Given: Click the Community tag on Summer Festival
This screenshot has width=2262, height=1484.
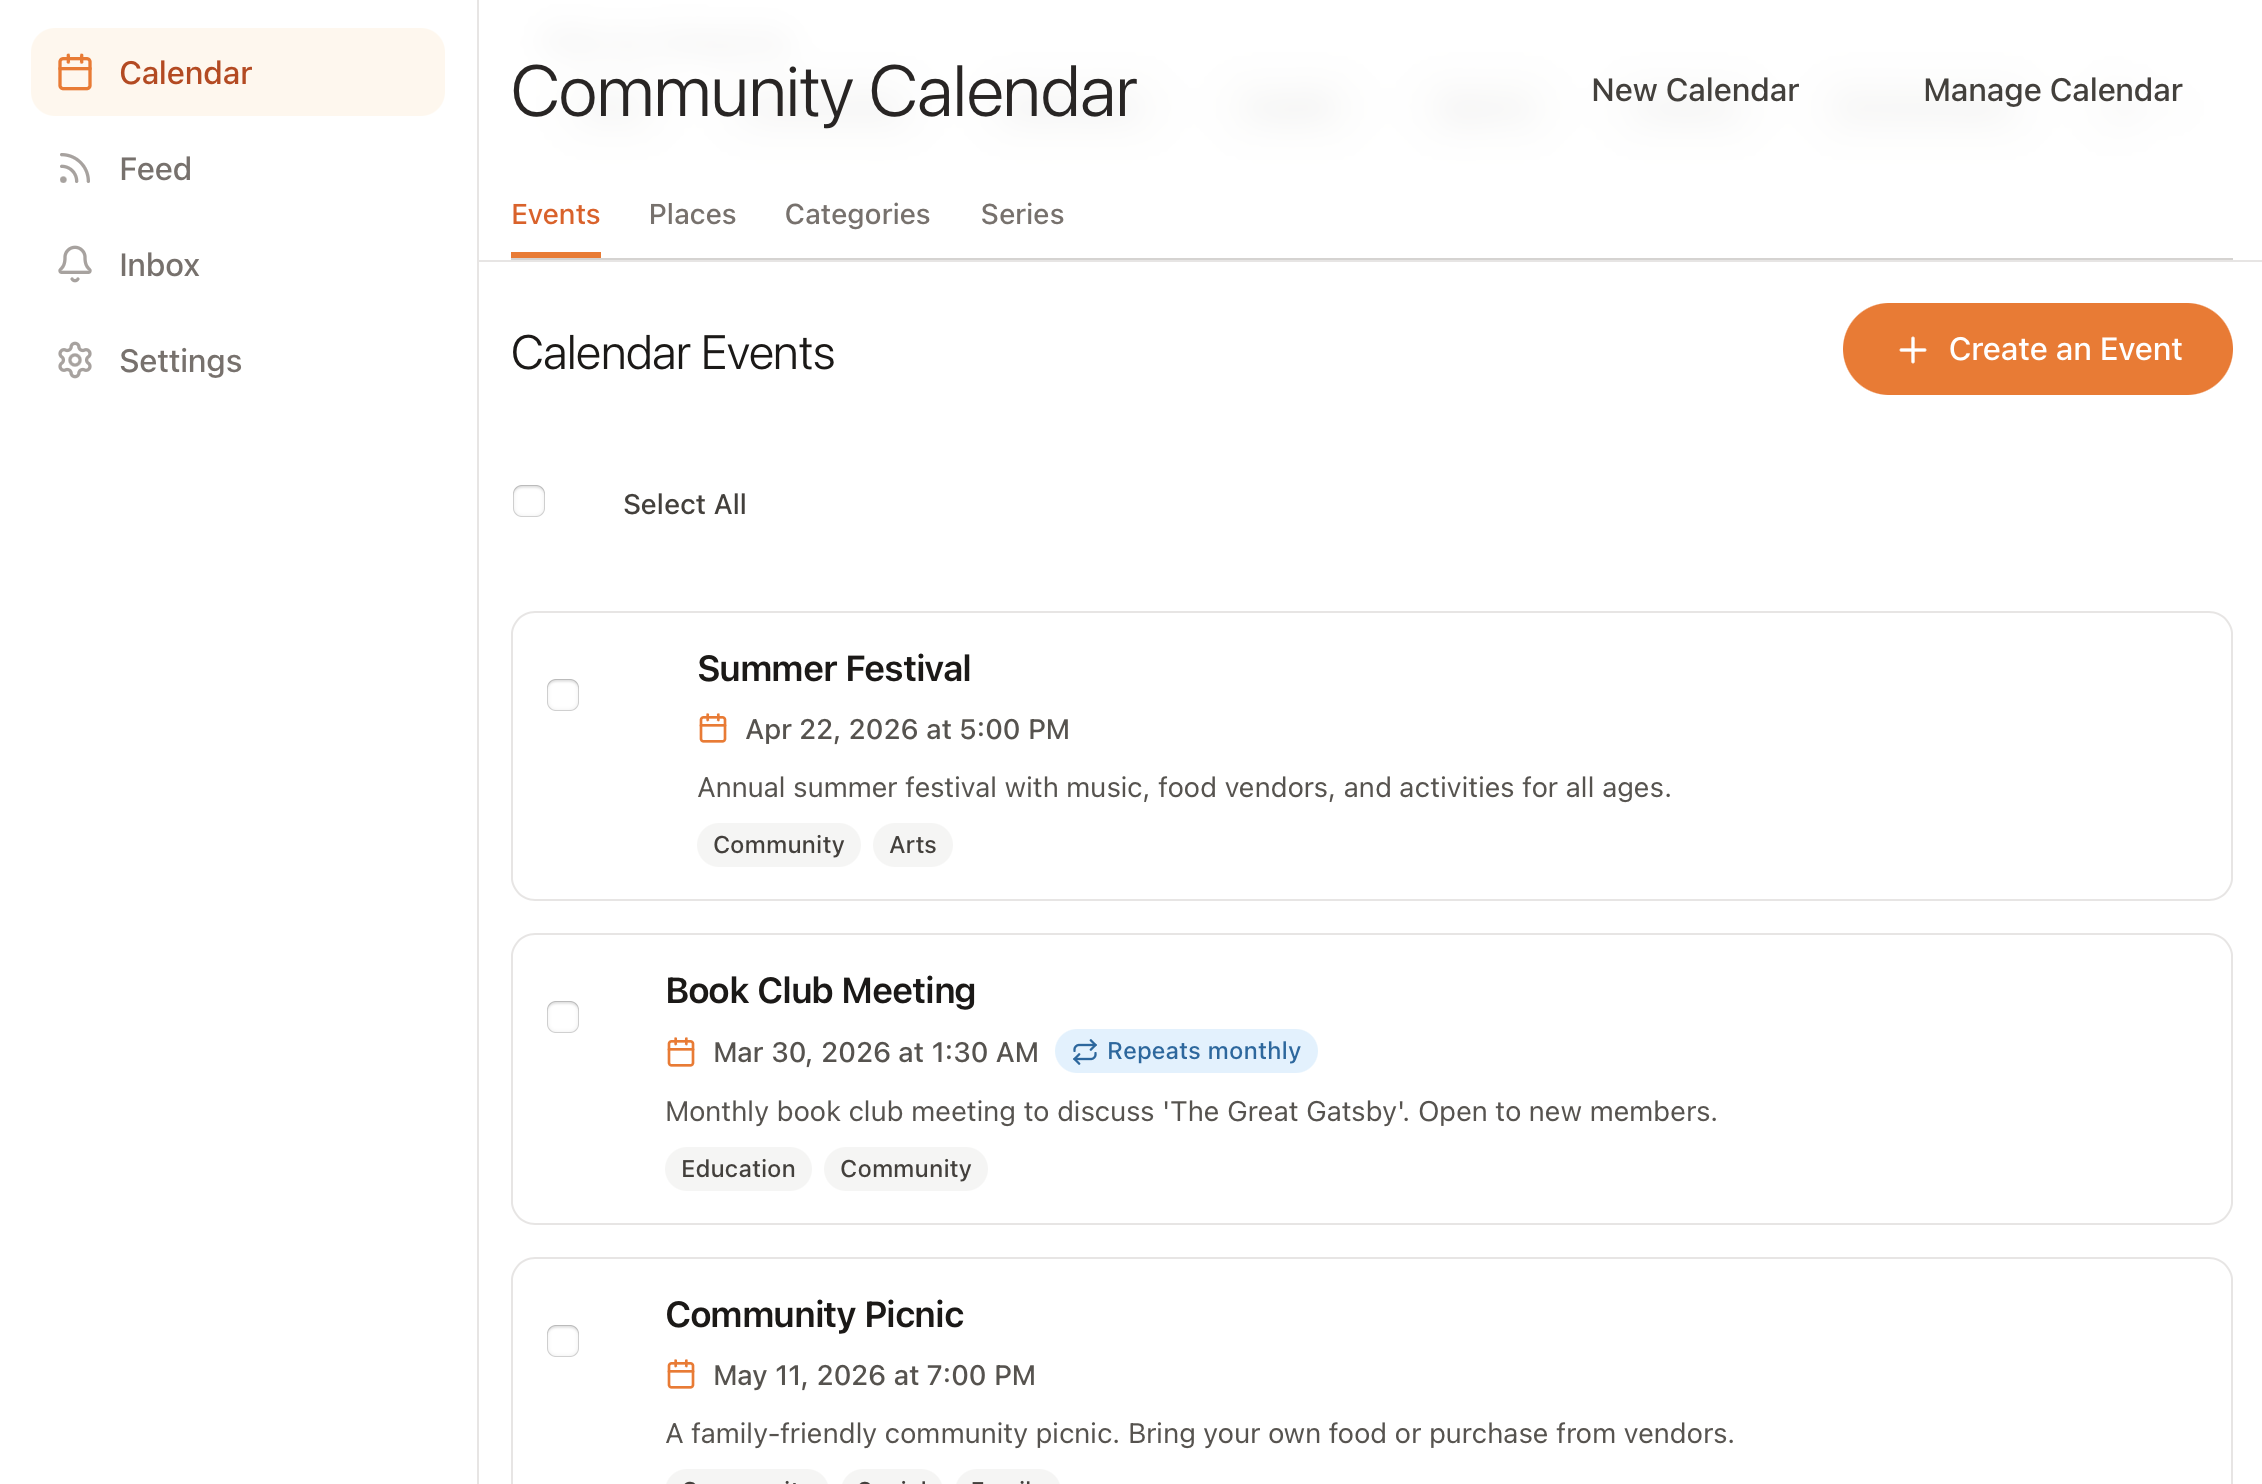Looking at the screenshot, I should (x=778, y=844).
